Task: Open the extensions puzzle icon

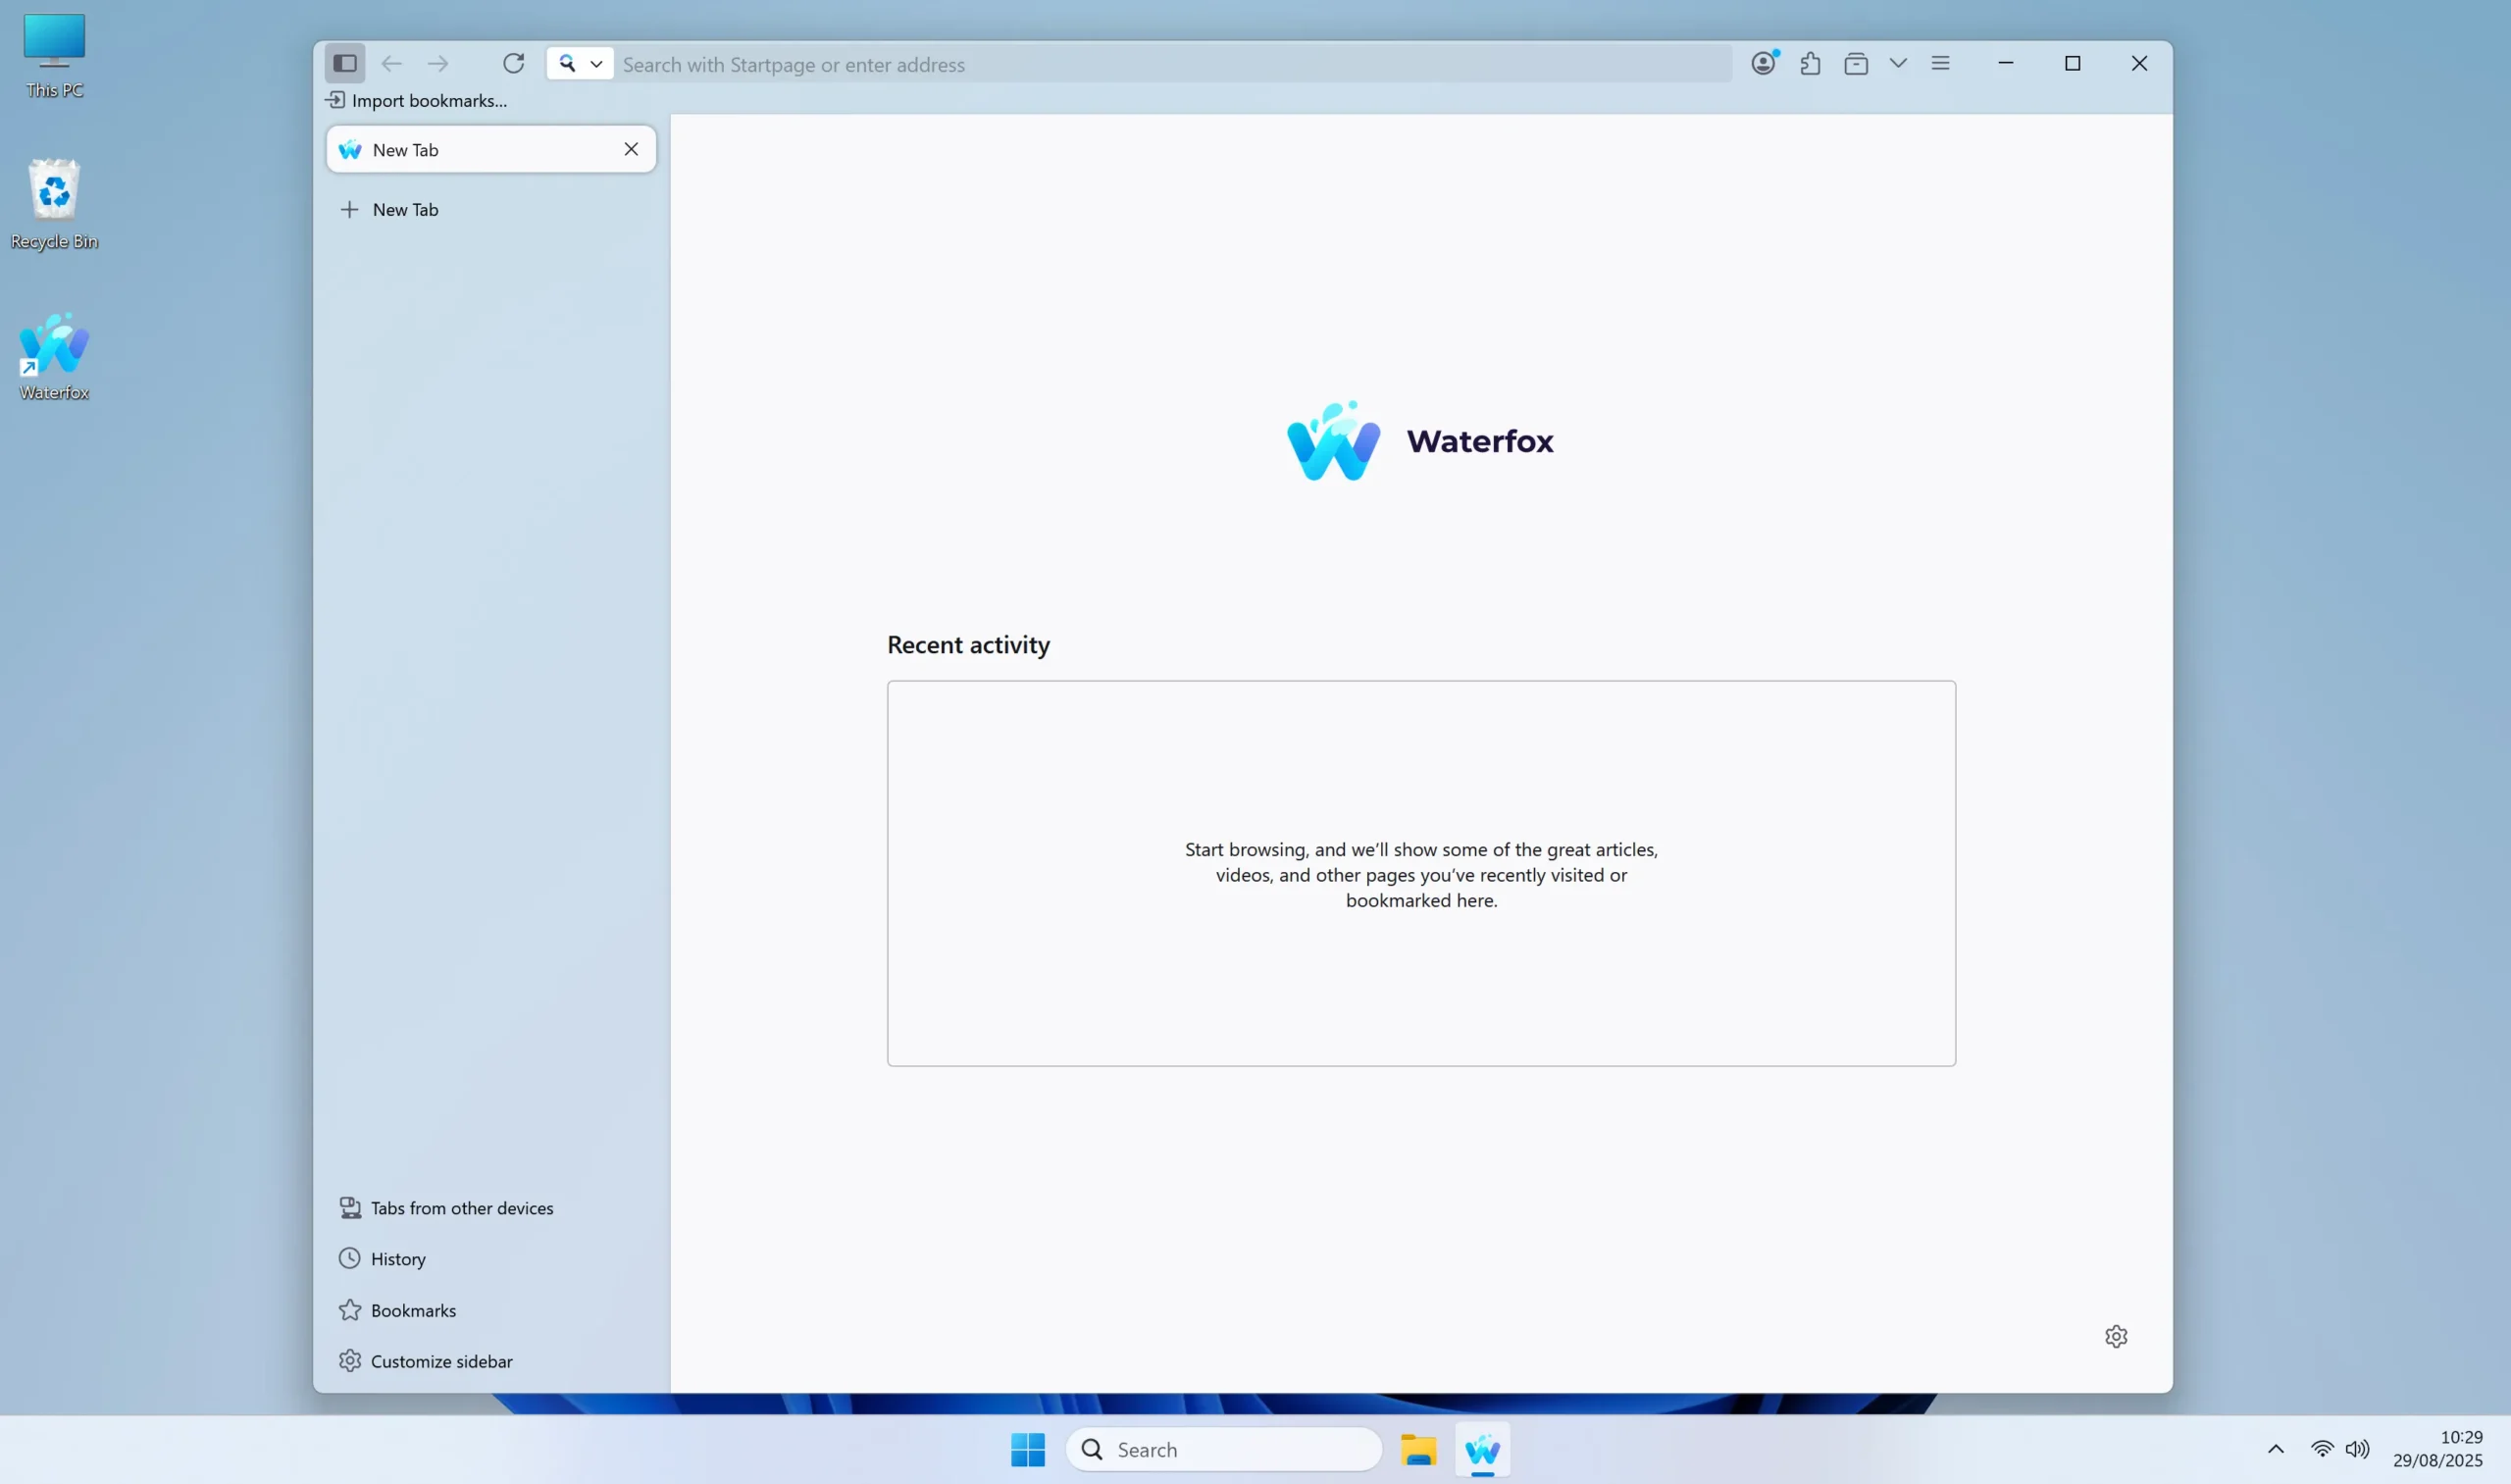Action: click(1810, 64)
